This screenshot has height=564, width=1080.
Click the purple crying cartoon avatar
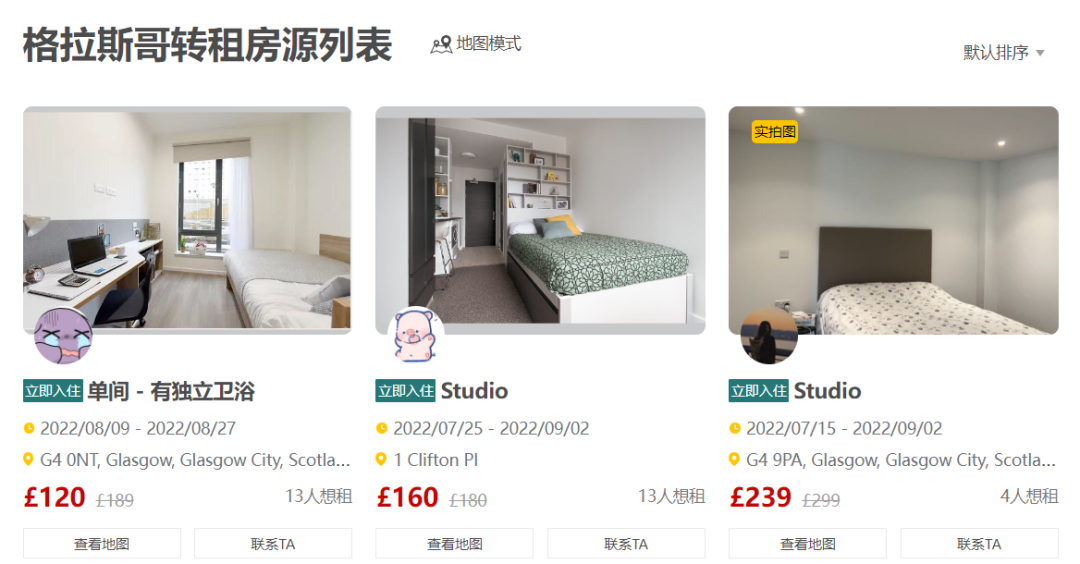click(x=63, y=335)
